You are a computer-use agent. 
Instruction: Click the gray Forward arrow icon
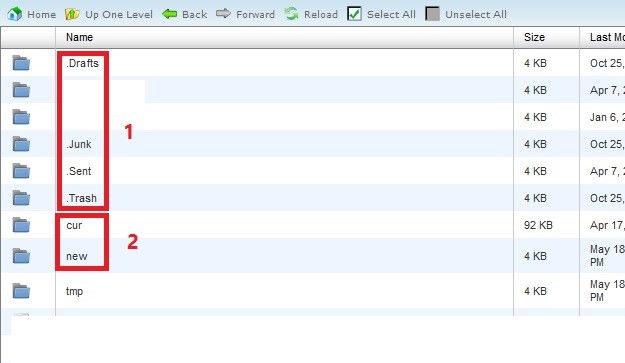click(223, 14)
